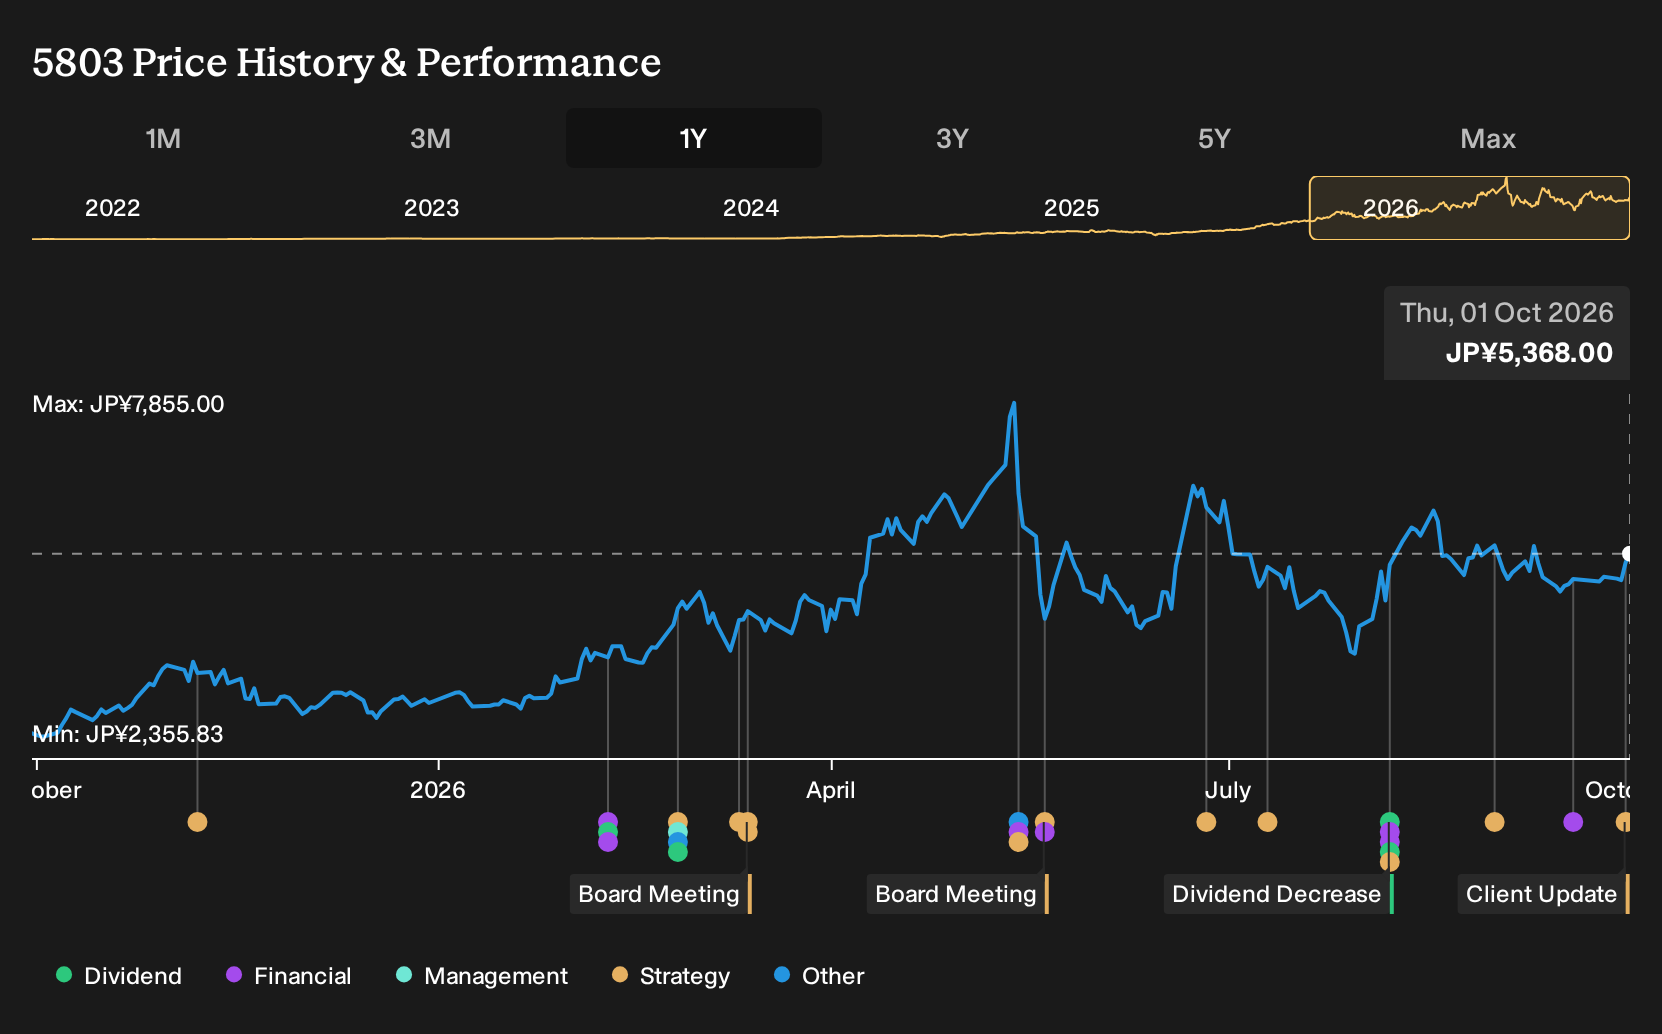Click green dot at bottom of four-dot stack
Viewport: 1662px width, 1034px height.
click(x=677, y=852)
